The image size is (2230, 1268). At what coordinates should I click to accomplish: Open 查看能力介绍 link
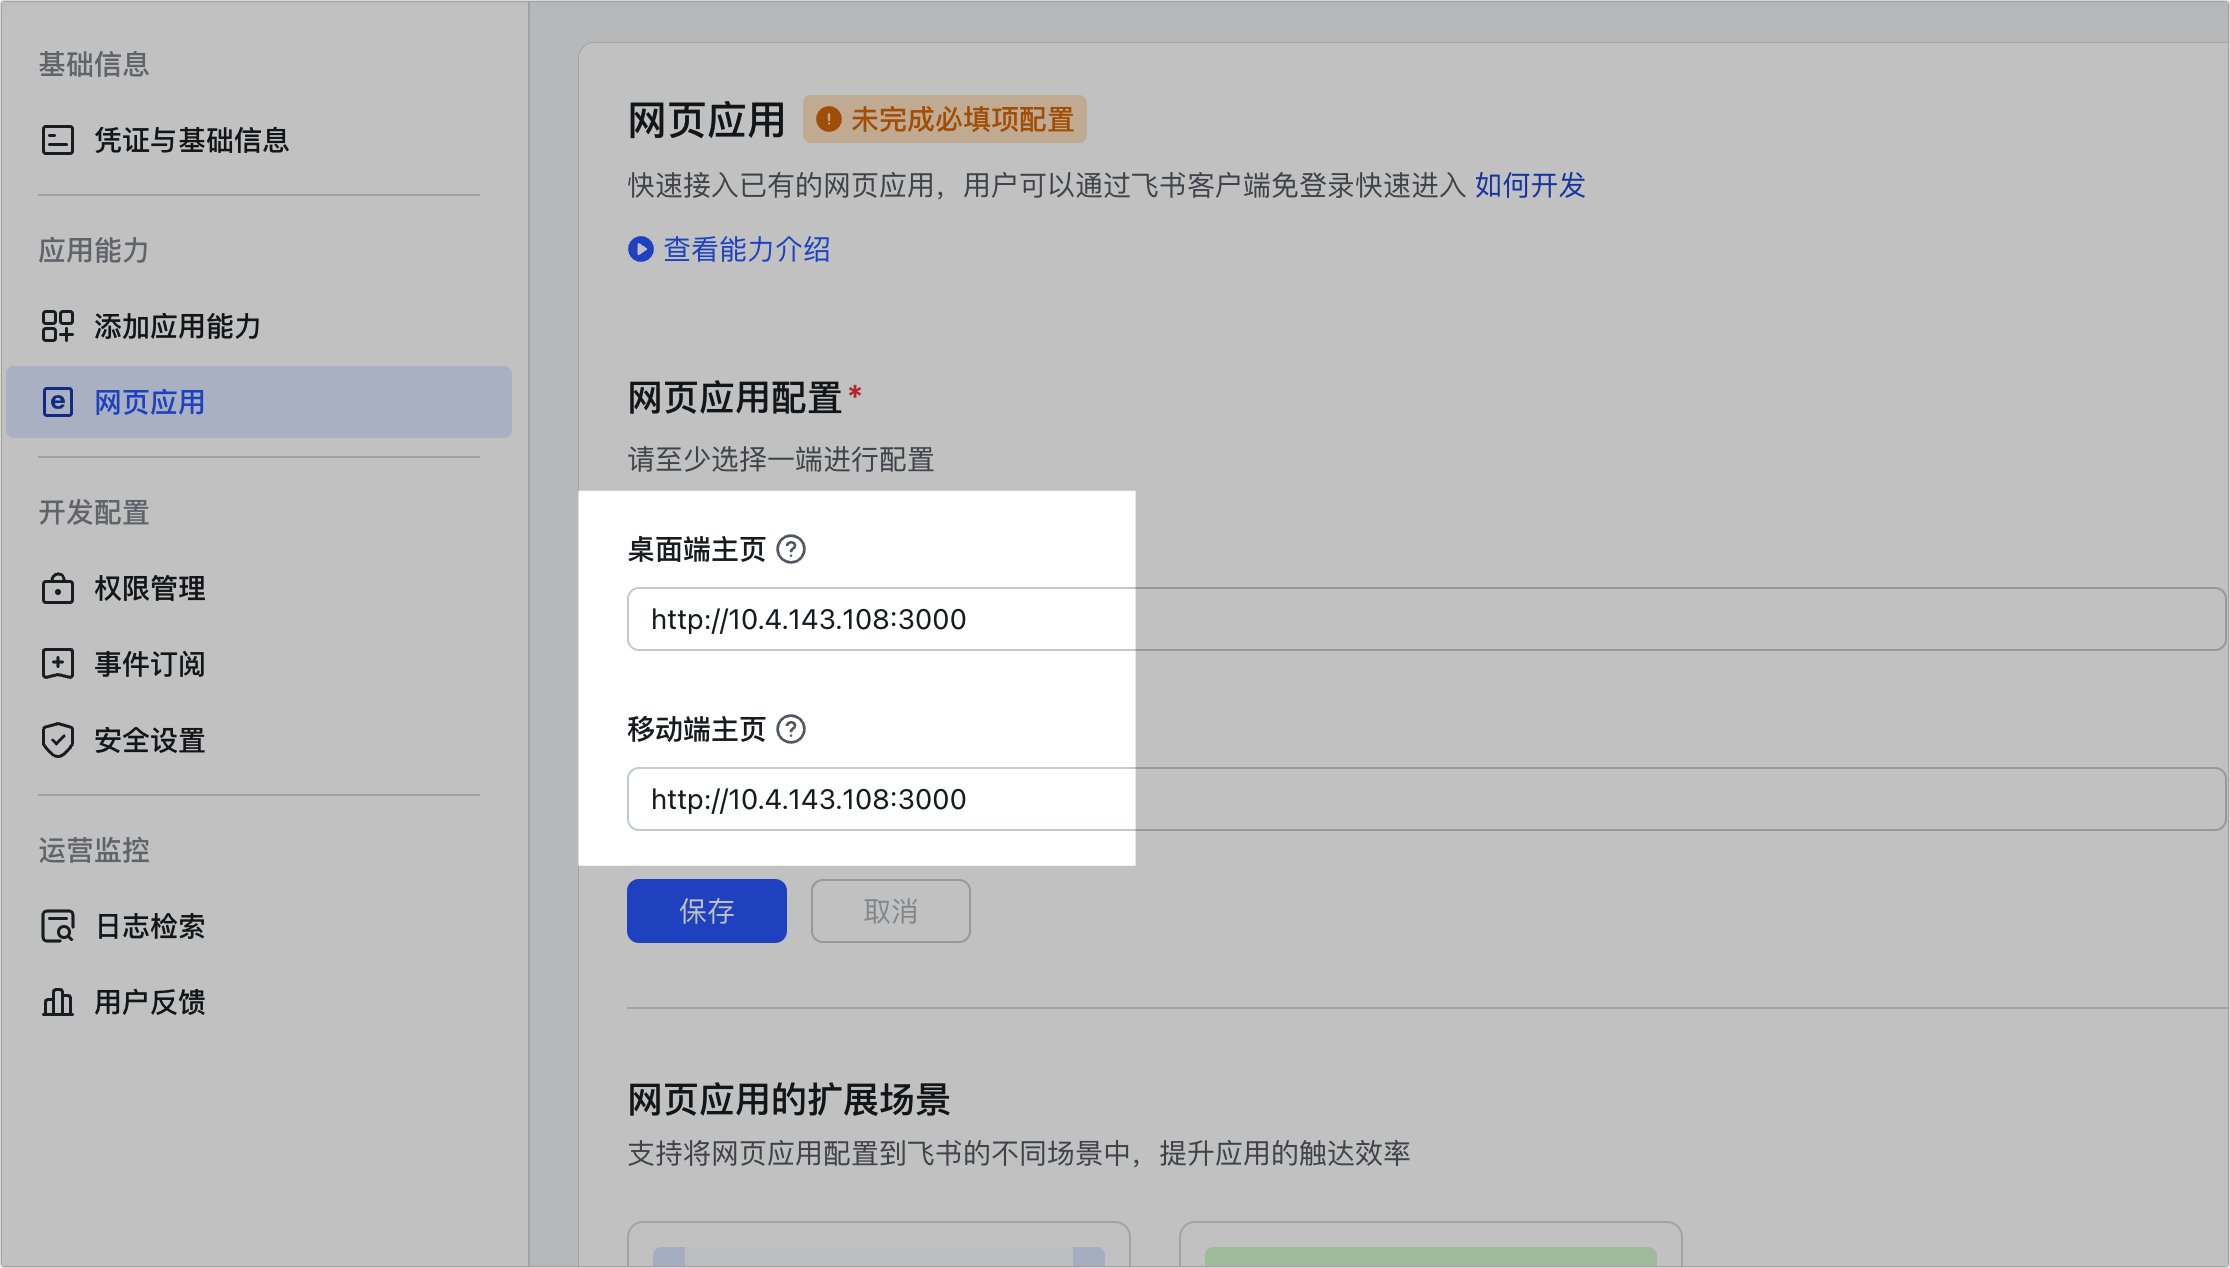[x=747, y=249]
